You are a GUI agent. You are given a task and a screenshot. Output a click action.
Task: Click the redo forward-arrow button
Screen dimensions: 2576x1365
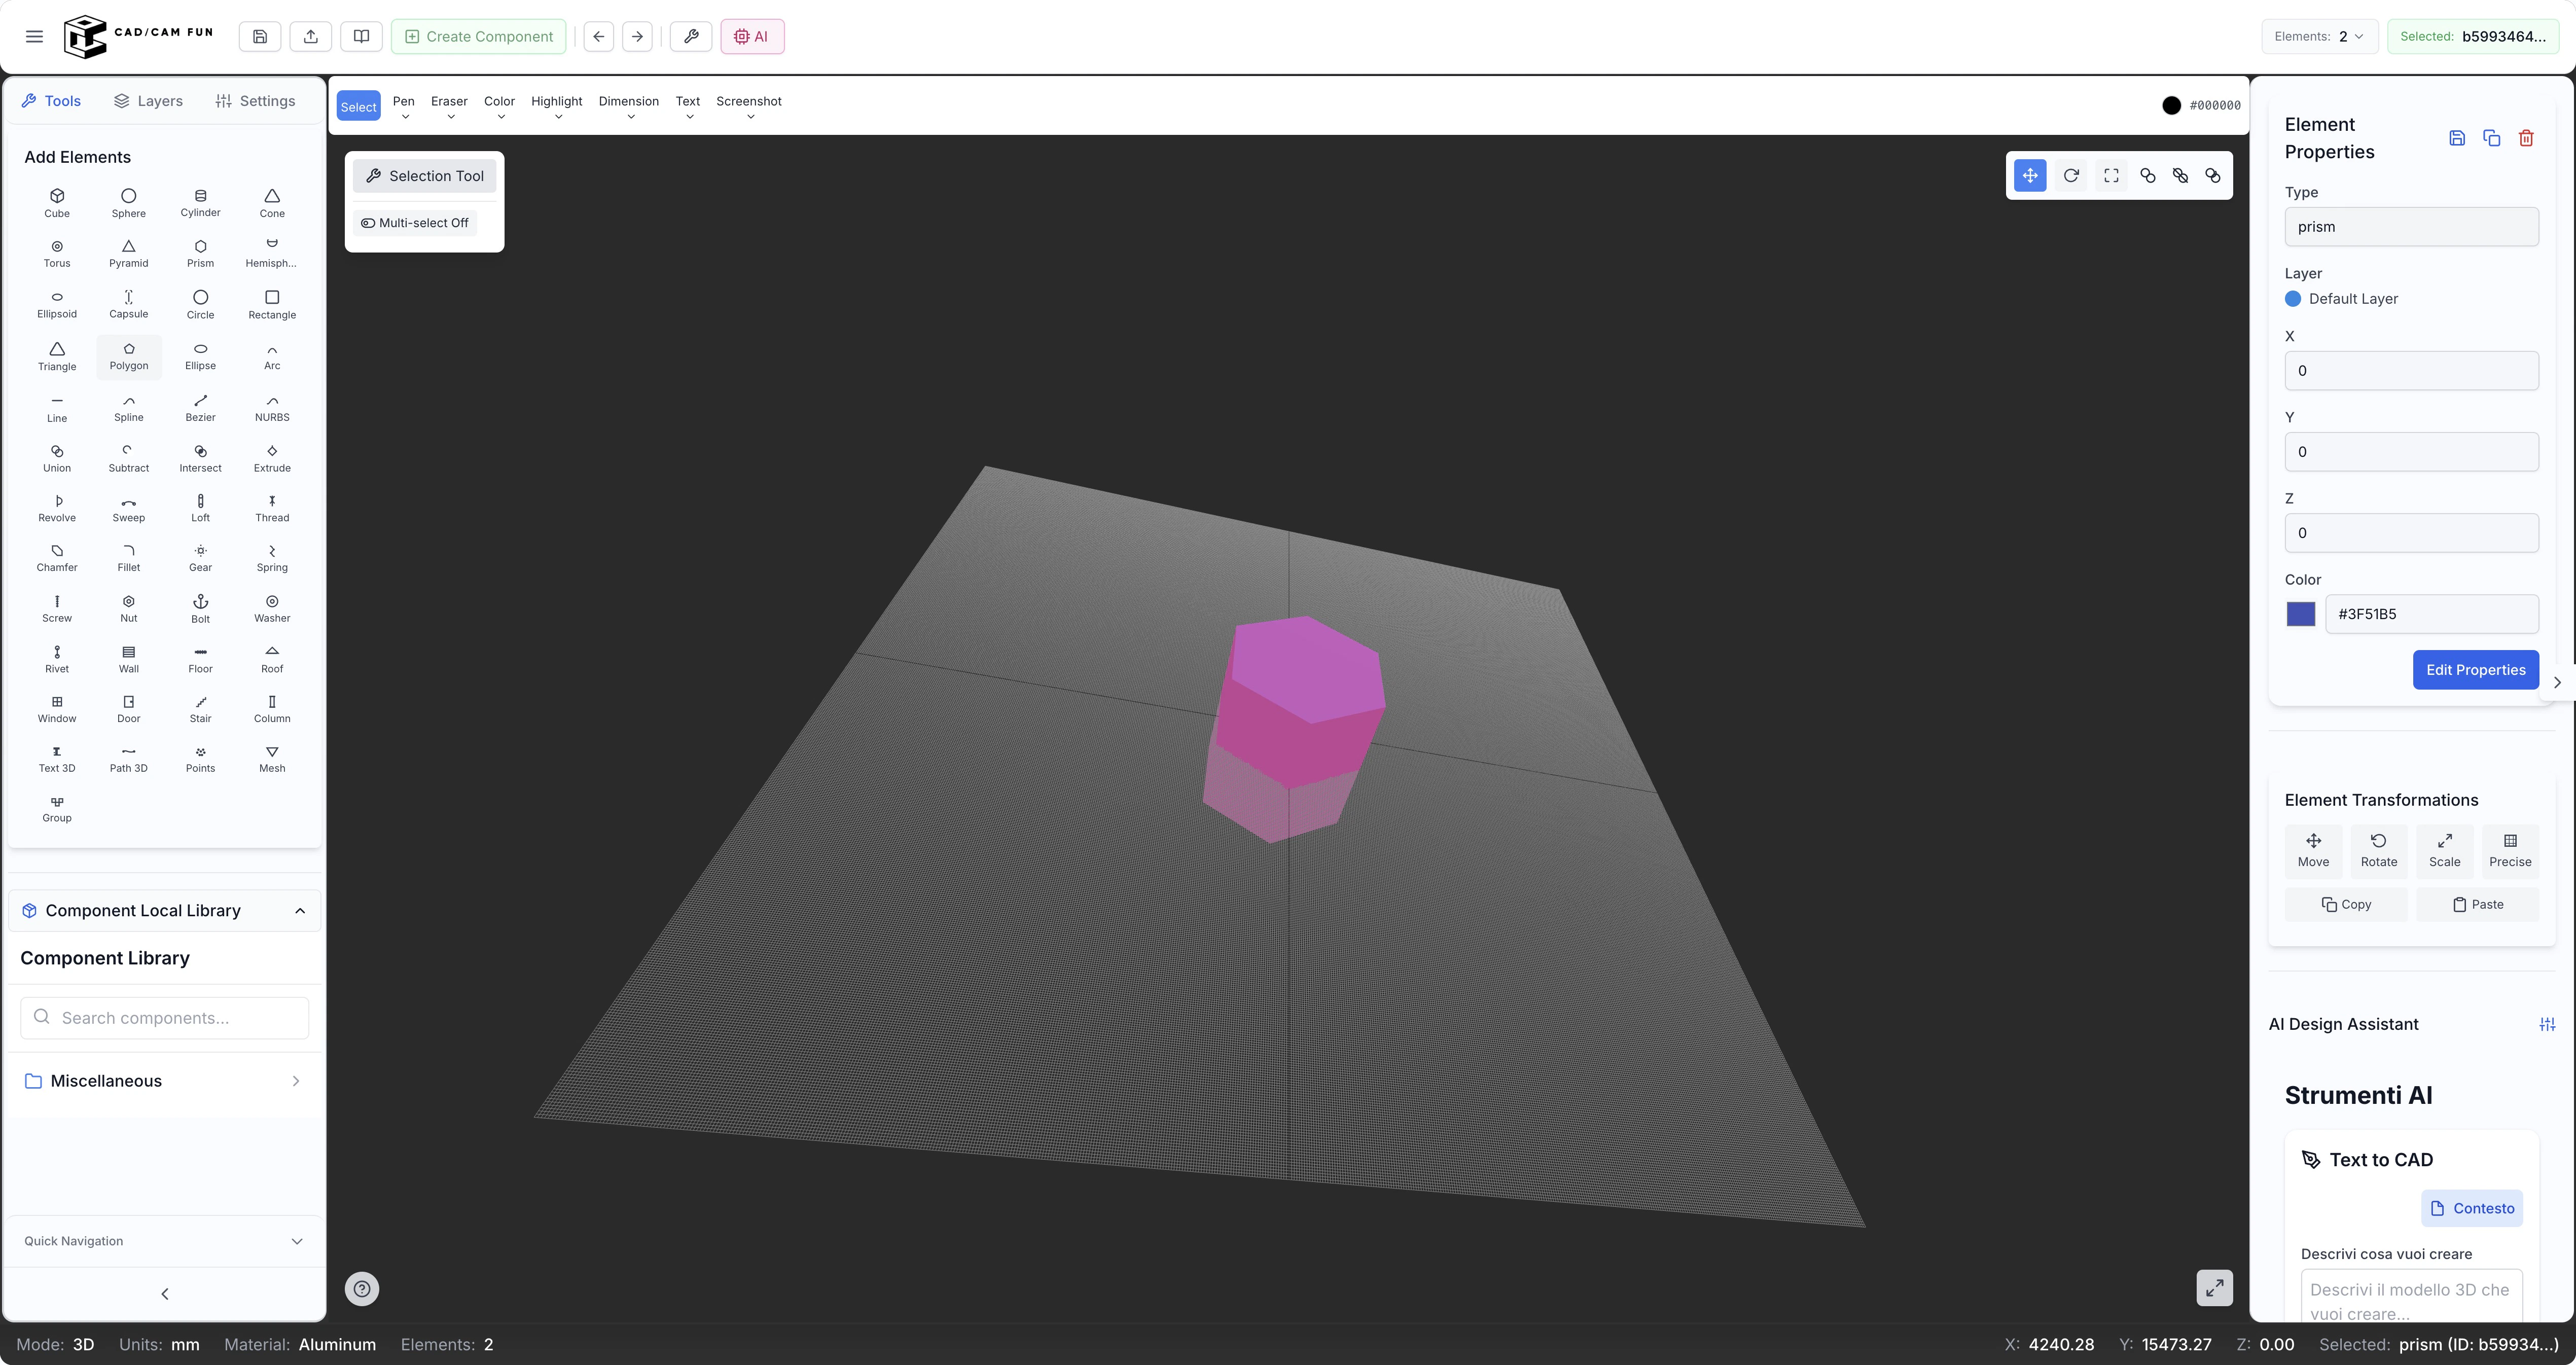coord(637,37)
